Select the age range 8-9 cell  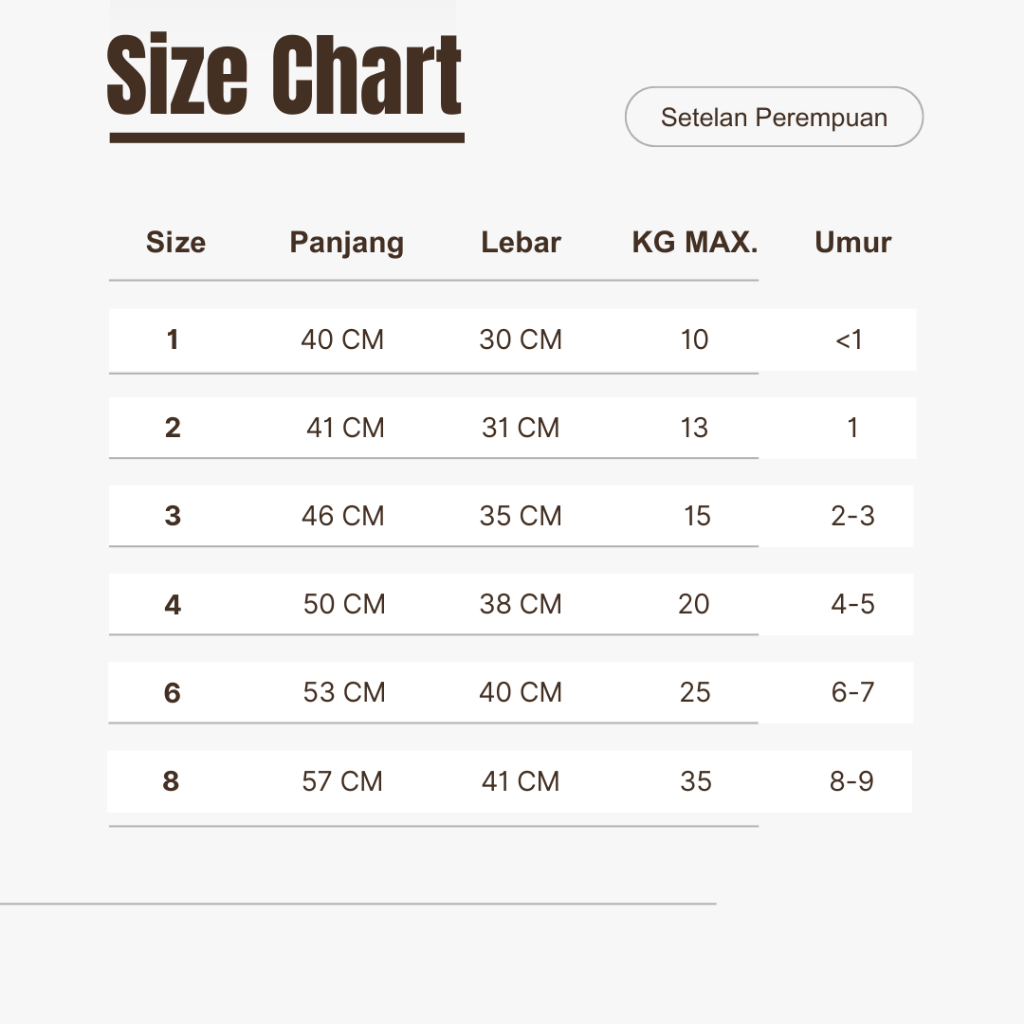pos(852,781)
